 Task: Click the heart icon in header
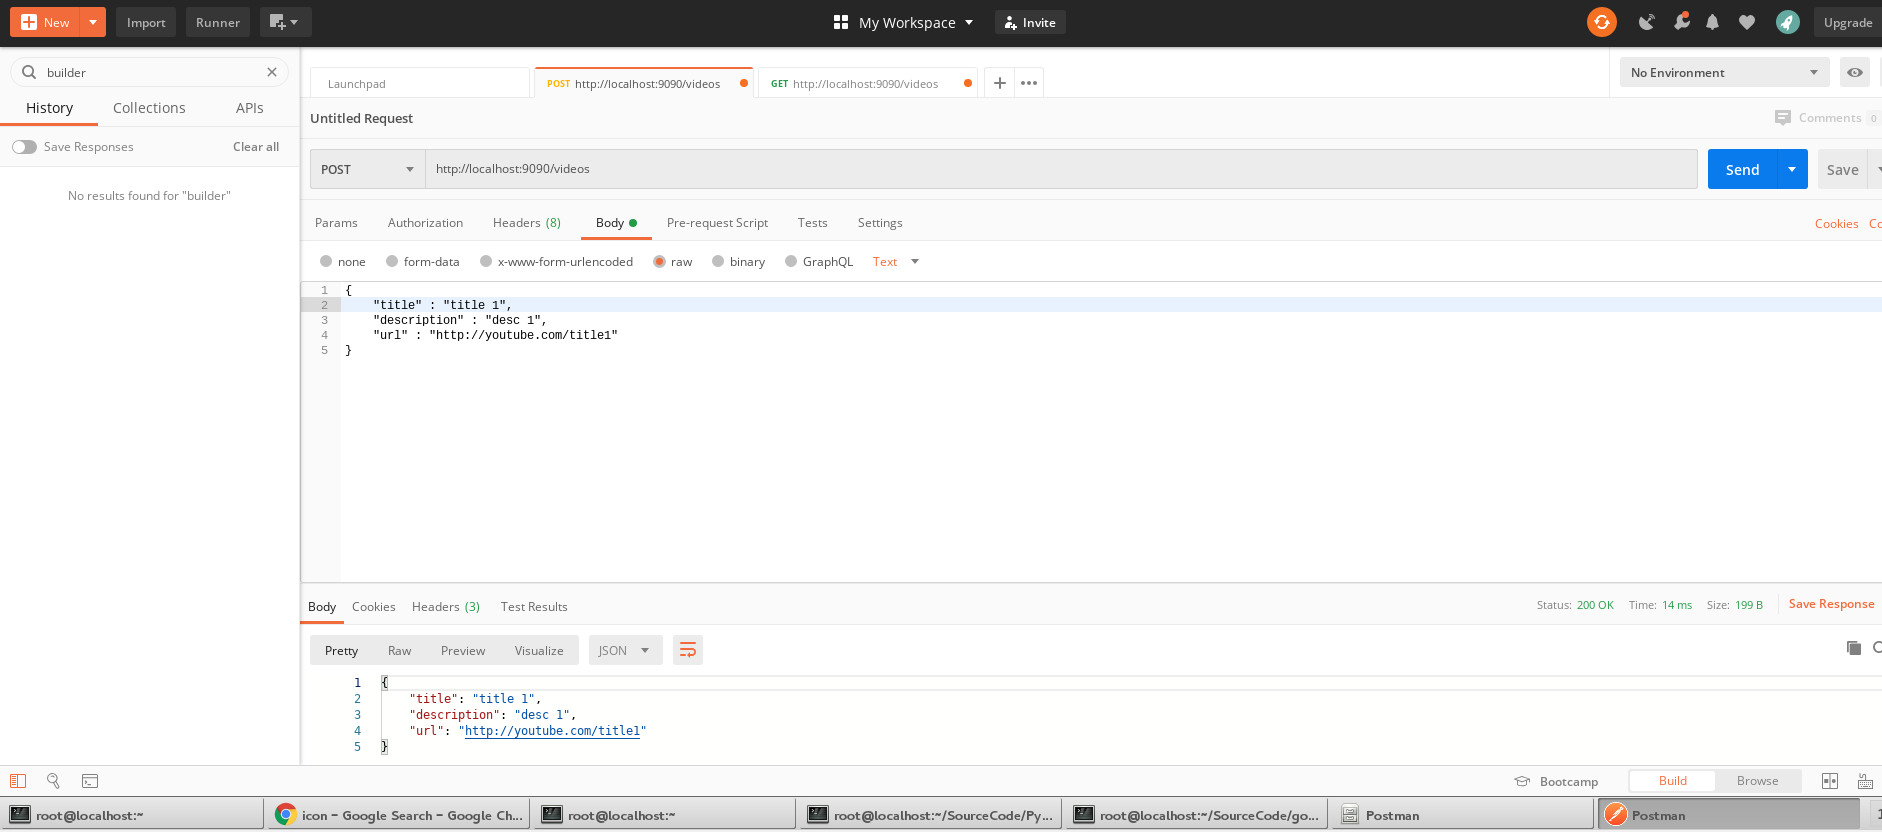tap(1747, 22)
